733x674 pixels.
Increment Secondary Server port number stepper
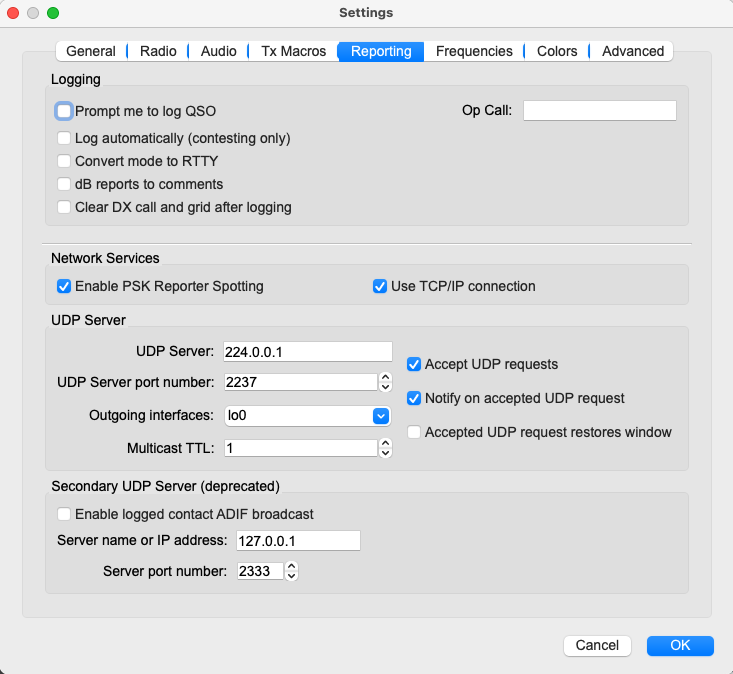291,567
